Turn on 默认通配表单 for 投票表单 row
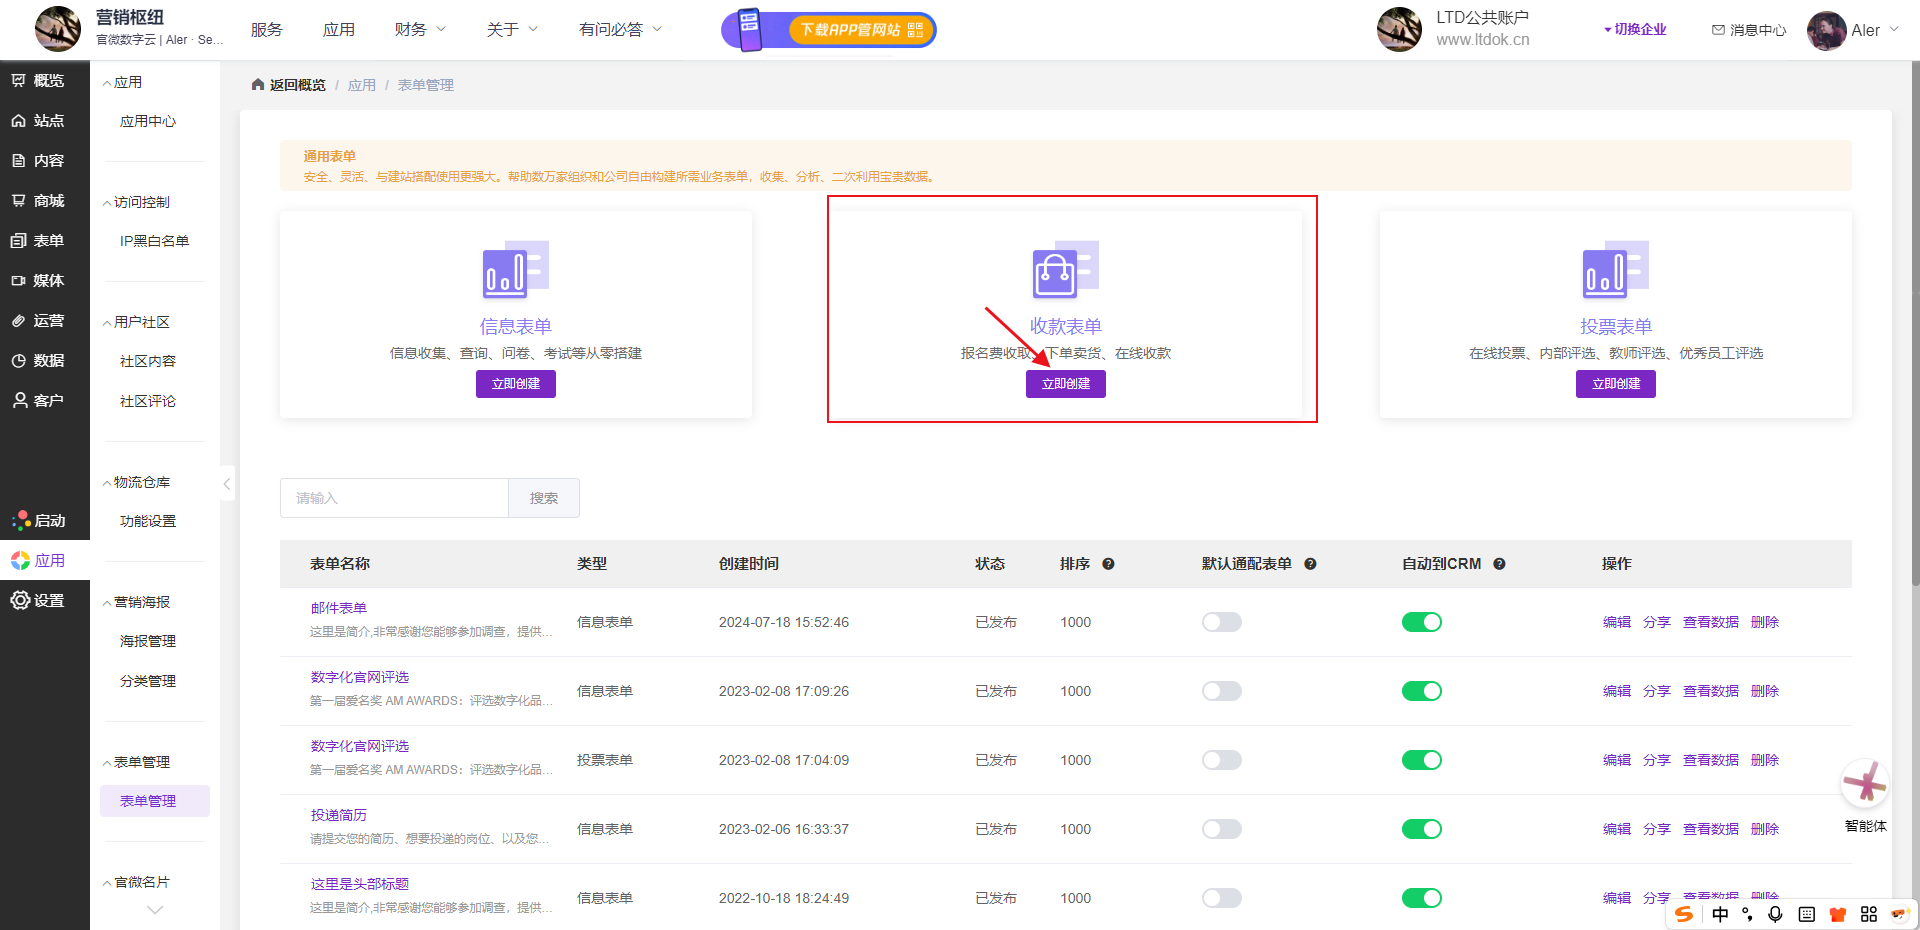This screenshot has height=930, width=1920. coord(1221,760)
